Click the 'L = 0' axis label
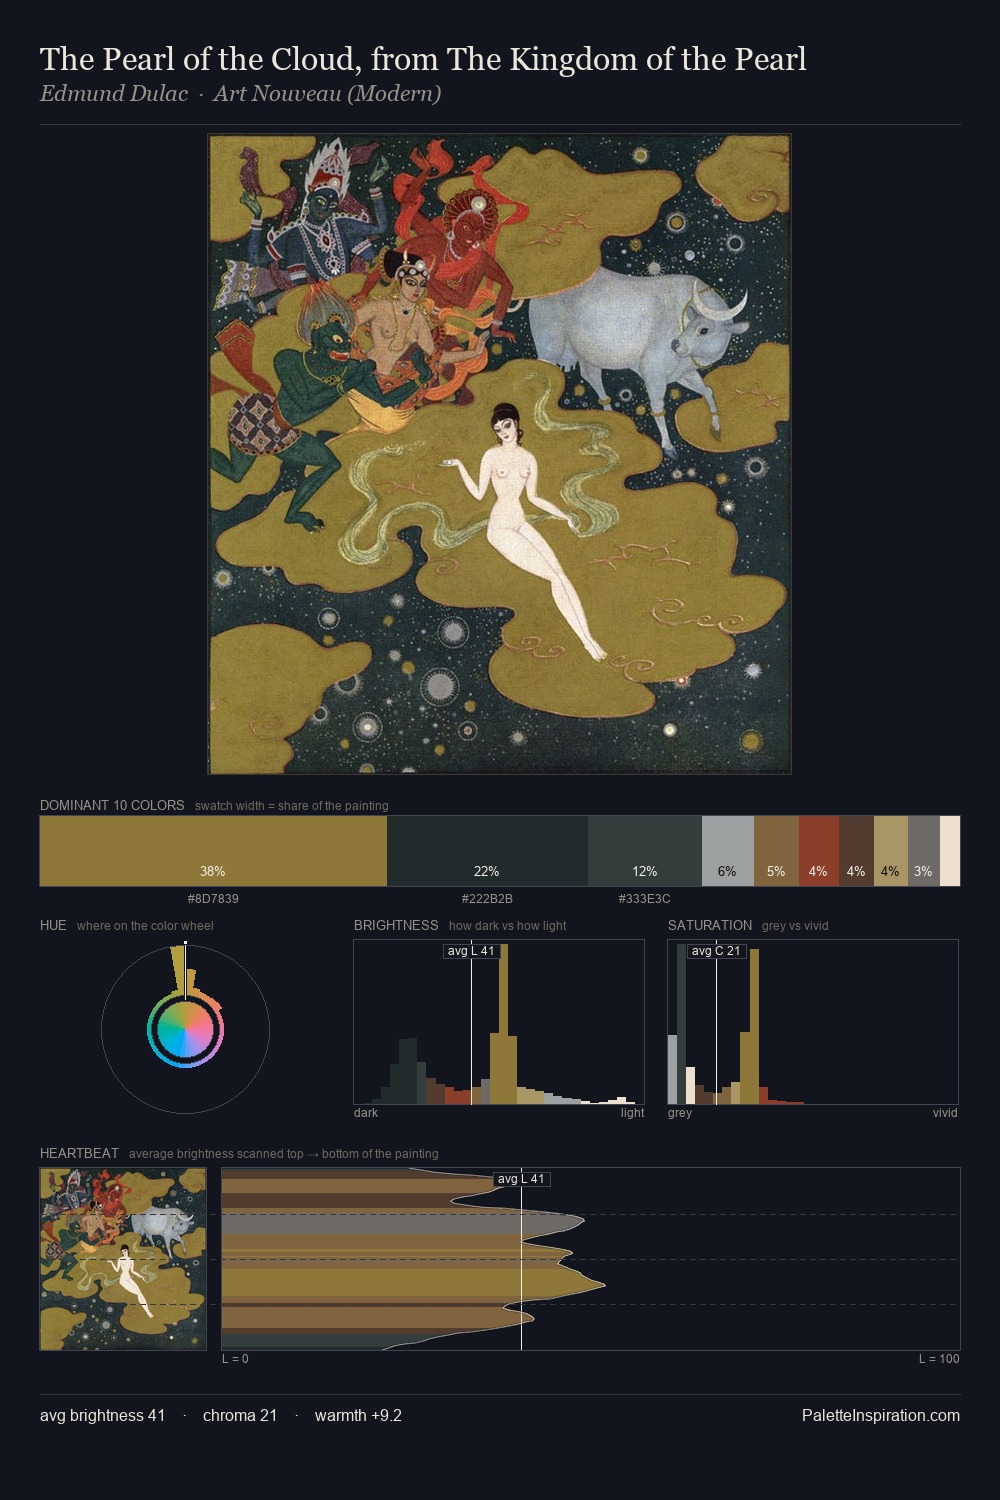This screenshot has height=1500, width=1000. pos(235,1359)
